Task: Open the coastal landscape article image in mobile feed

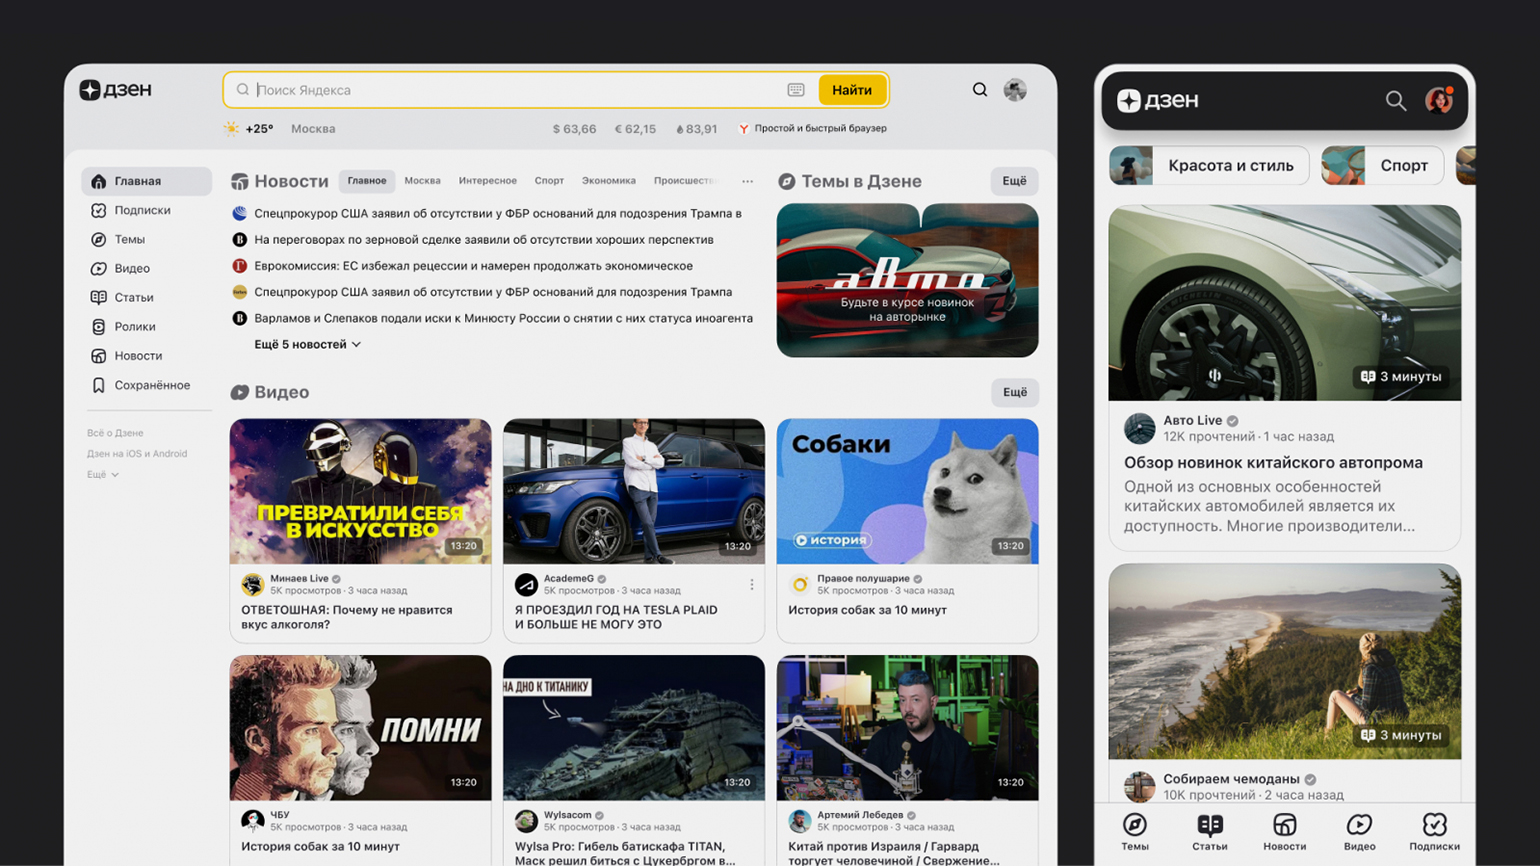Action: click(x=1284, y=661)
